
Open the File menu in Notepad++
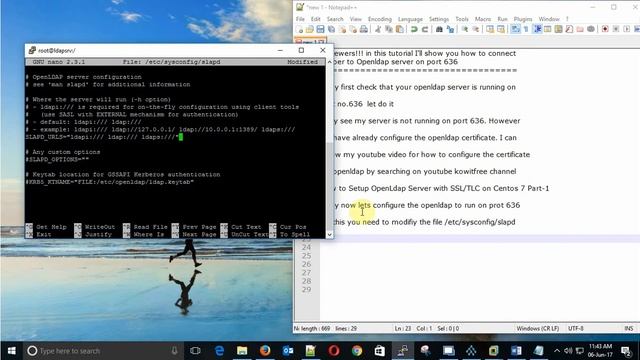[x=300, y=19]
